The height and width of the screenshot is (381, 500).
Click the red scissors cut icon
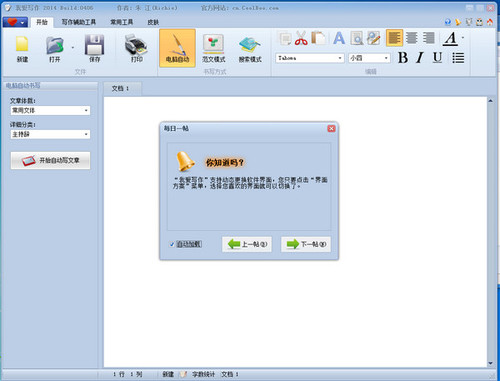point(301,38)
